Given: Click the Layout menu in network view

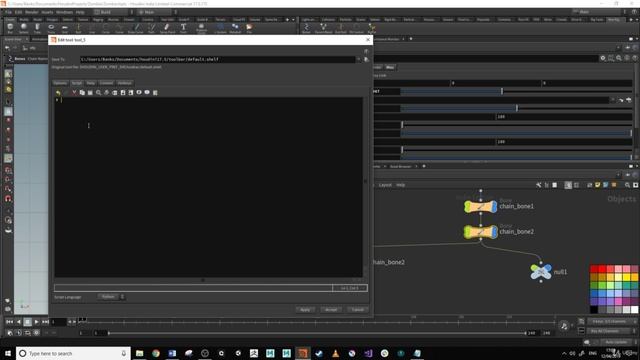Looking at the screenshot, I should pos(385,185).
